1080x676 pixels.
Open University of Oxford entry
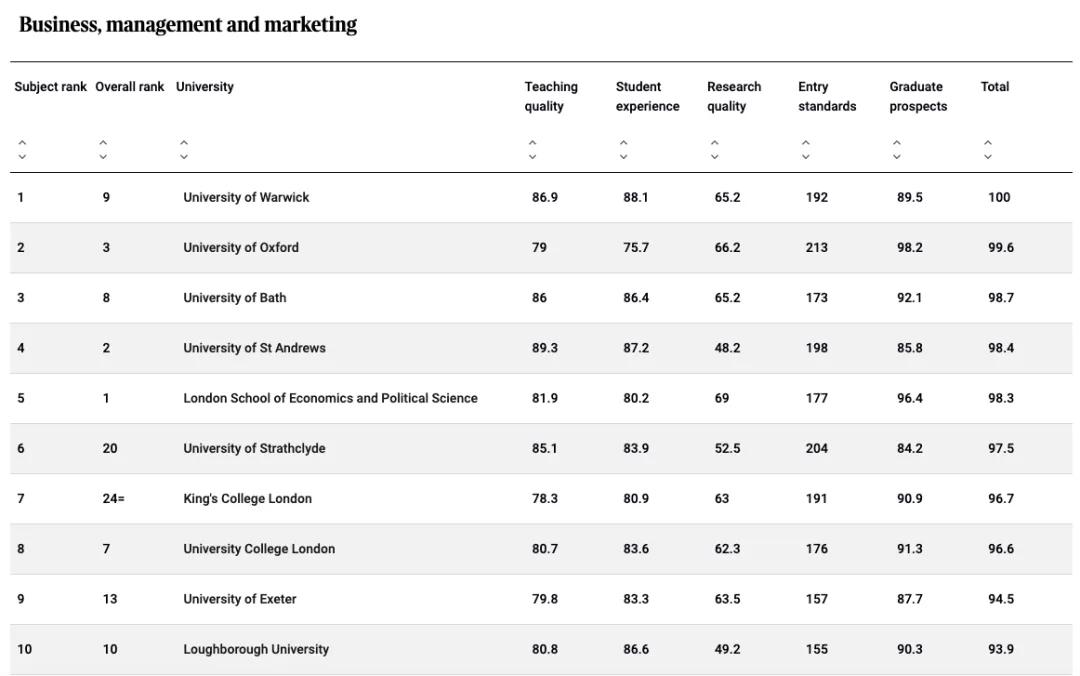click(x=241, y=248)
